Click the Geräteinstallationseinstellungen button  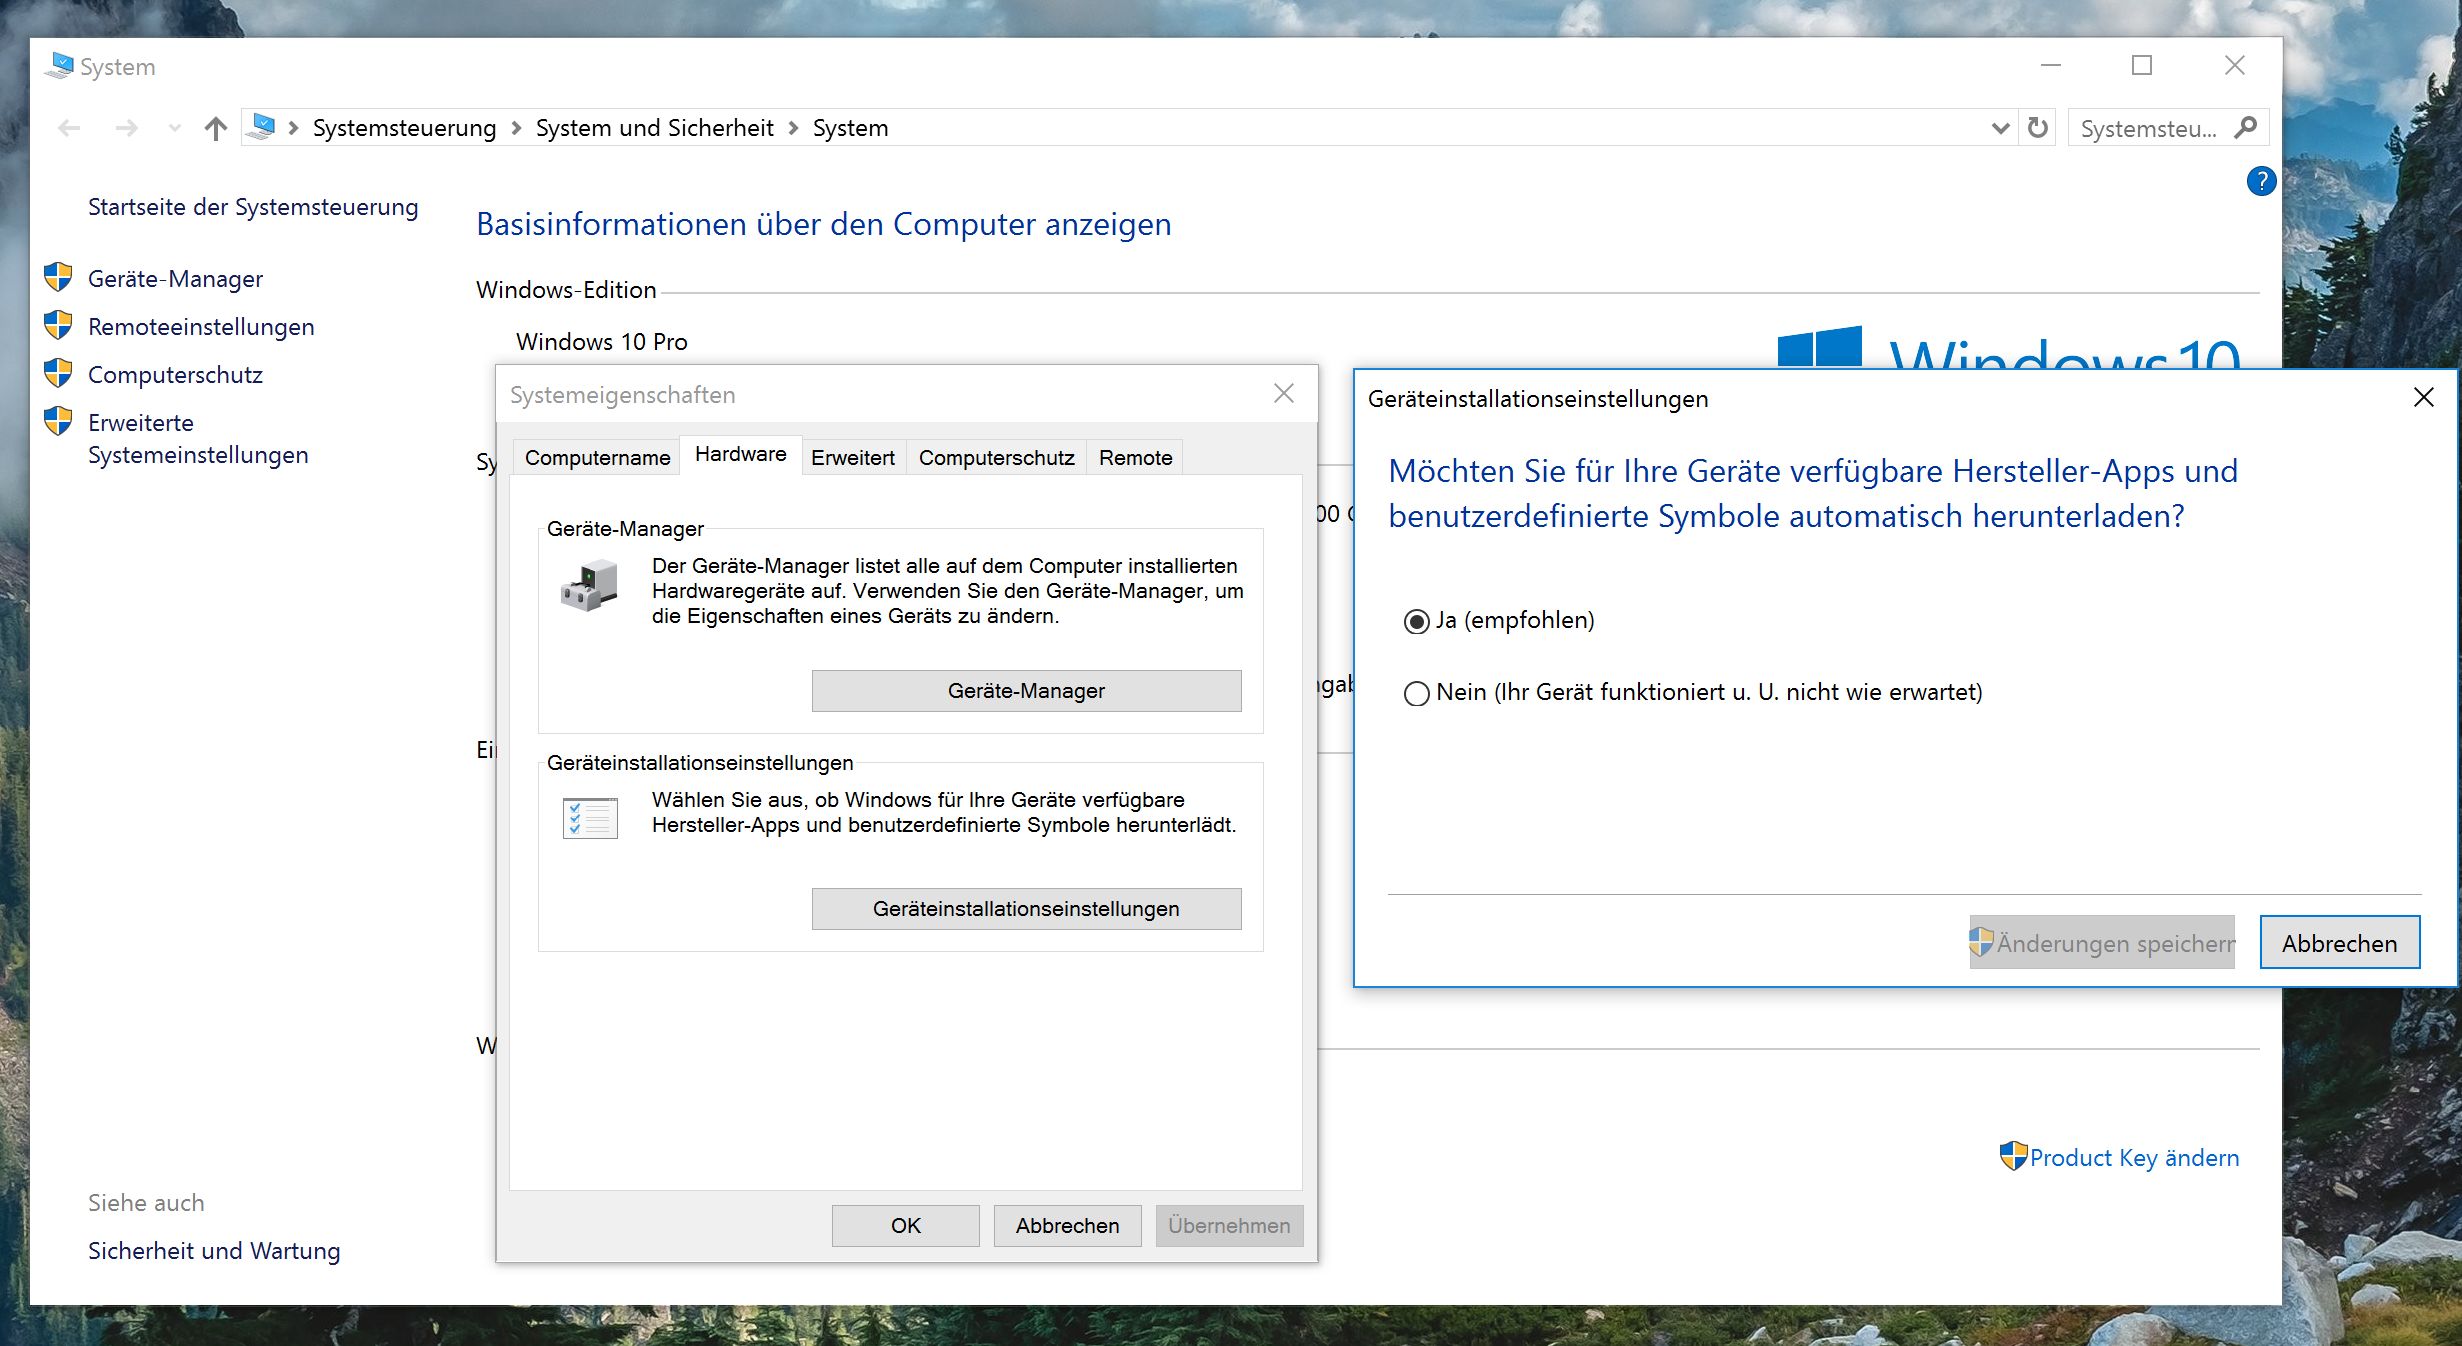tap(1026, 909)
